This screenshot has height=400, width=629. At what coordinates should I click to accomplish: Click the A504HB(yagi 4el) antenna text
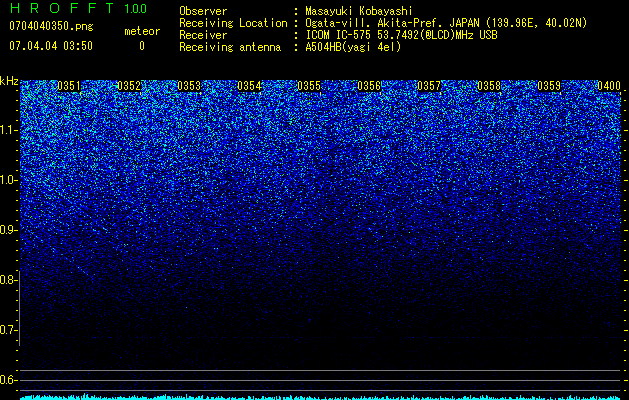click(353, 47)
